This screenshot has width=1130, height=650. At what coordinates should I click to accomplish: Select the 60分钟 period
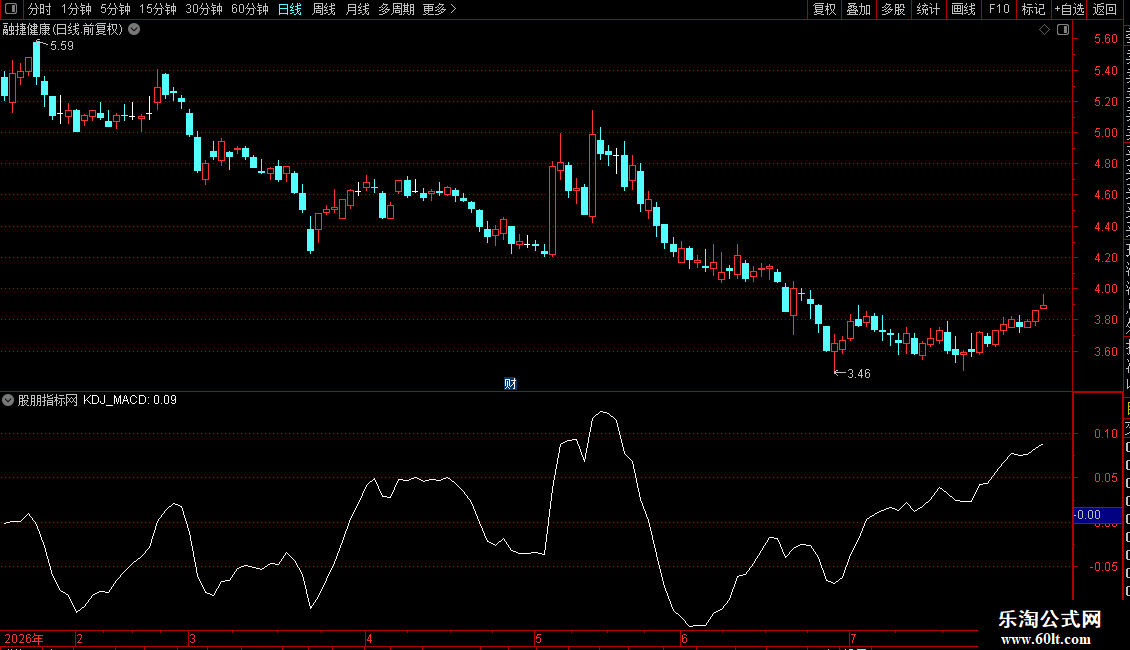point(250,9)
